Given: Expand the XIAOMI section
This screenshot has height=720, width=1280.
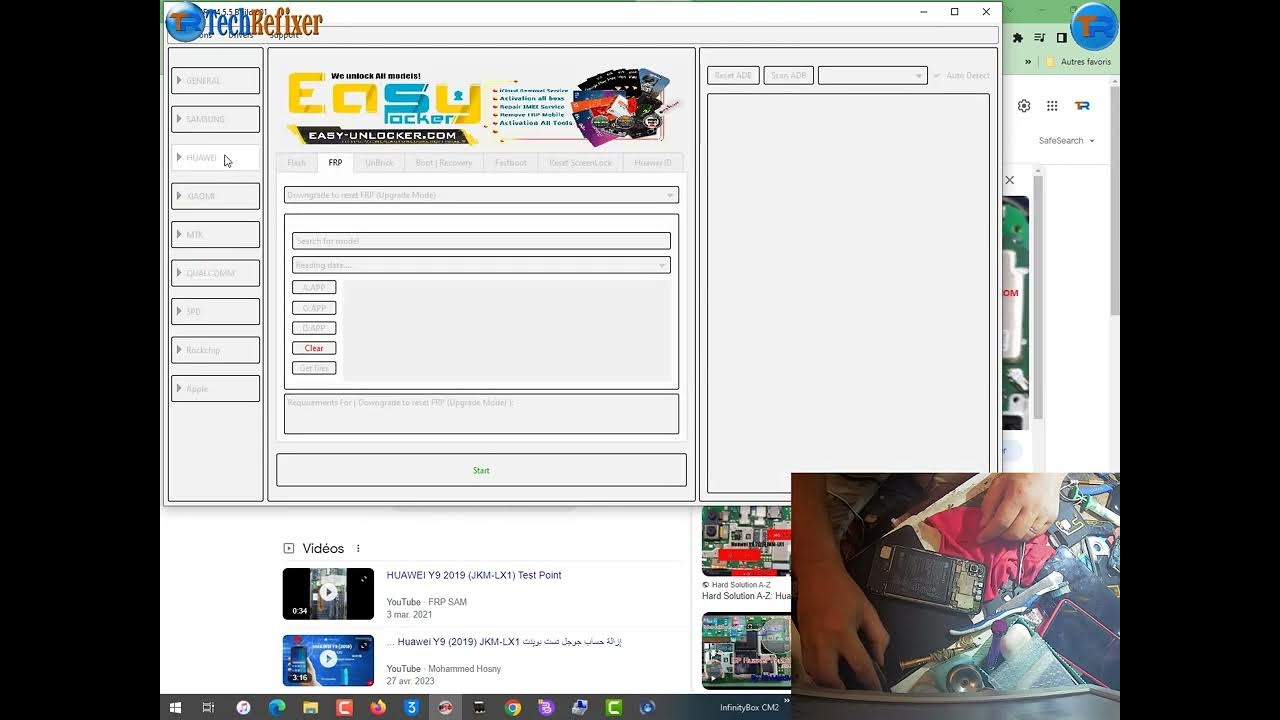Looking at the screenshot, I should 215,196.
